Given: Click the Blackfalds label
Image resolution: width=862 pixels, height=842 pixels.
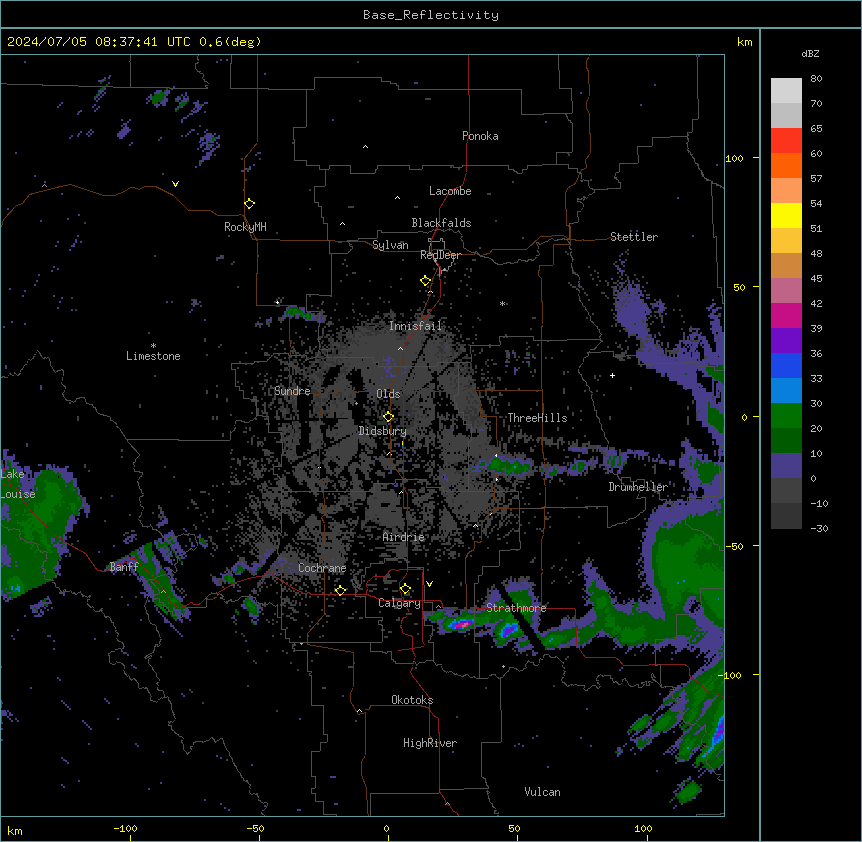Looking at the screenshot, I should pos(441,223).
